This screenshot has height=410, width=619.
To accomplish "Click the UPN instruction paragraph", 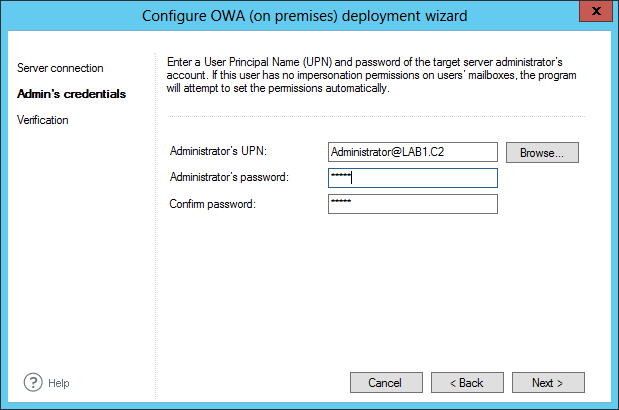I will (x=371, y=75).
